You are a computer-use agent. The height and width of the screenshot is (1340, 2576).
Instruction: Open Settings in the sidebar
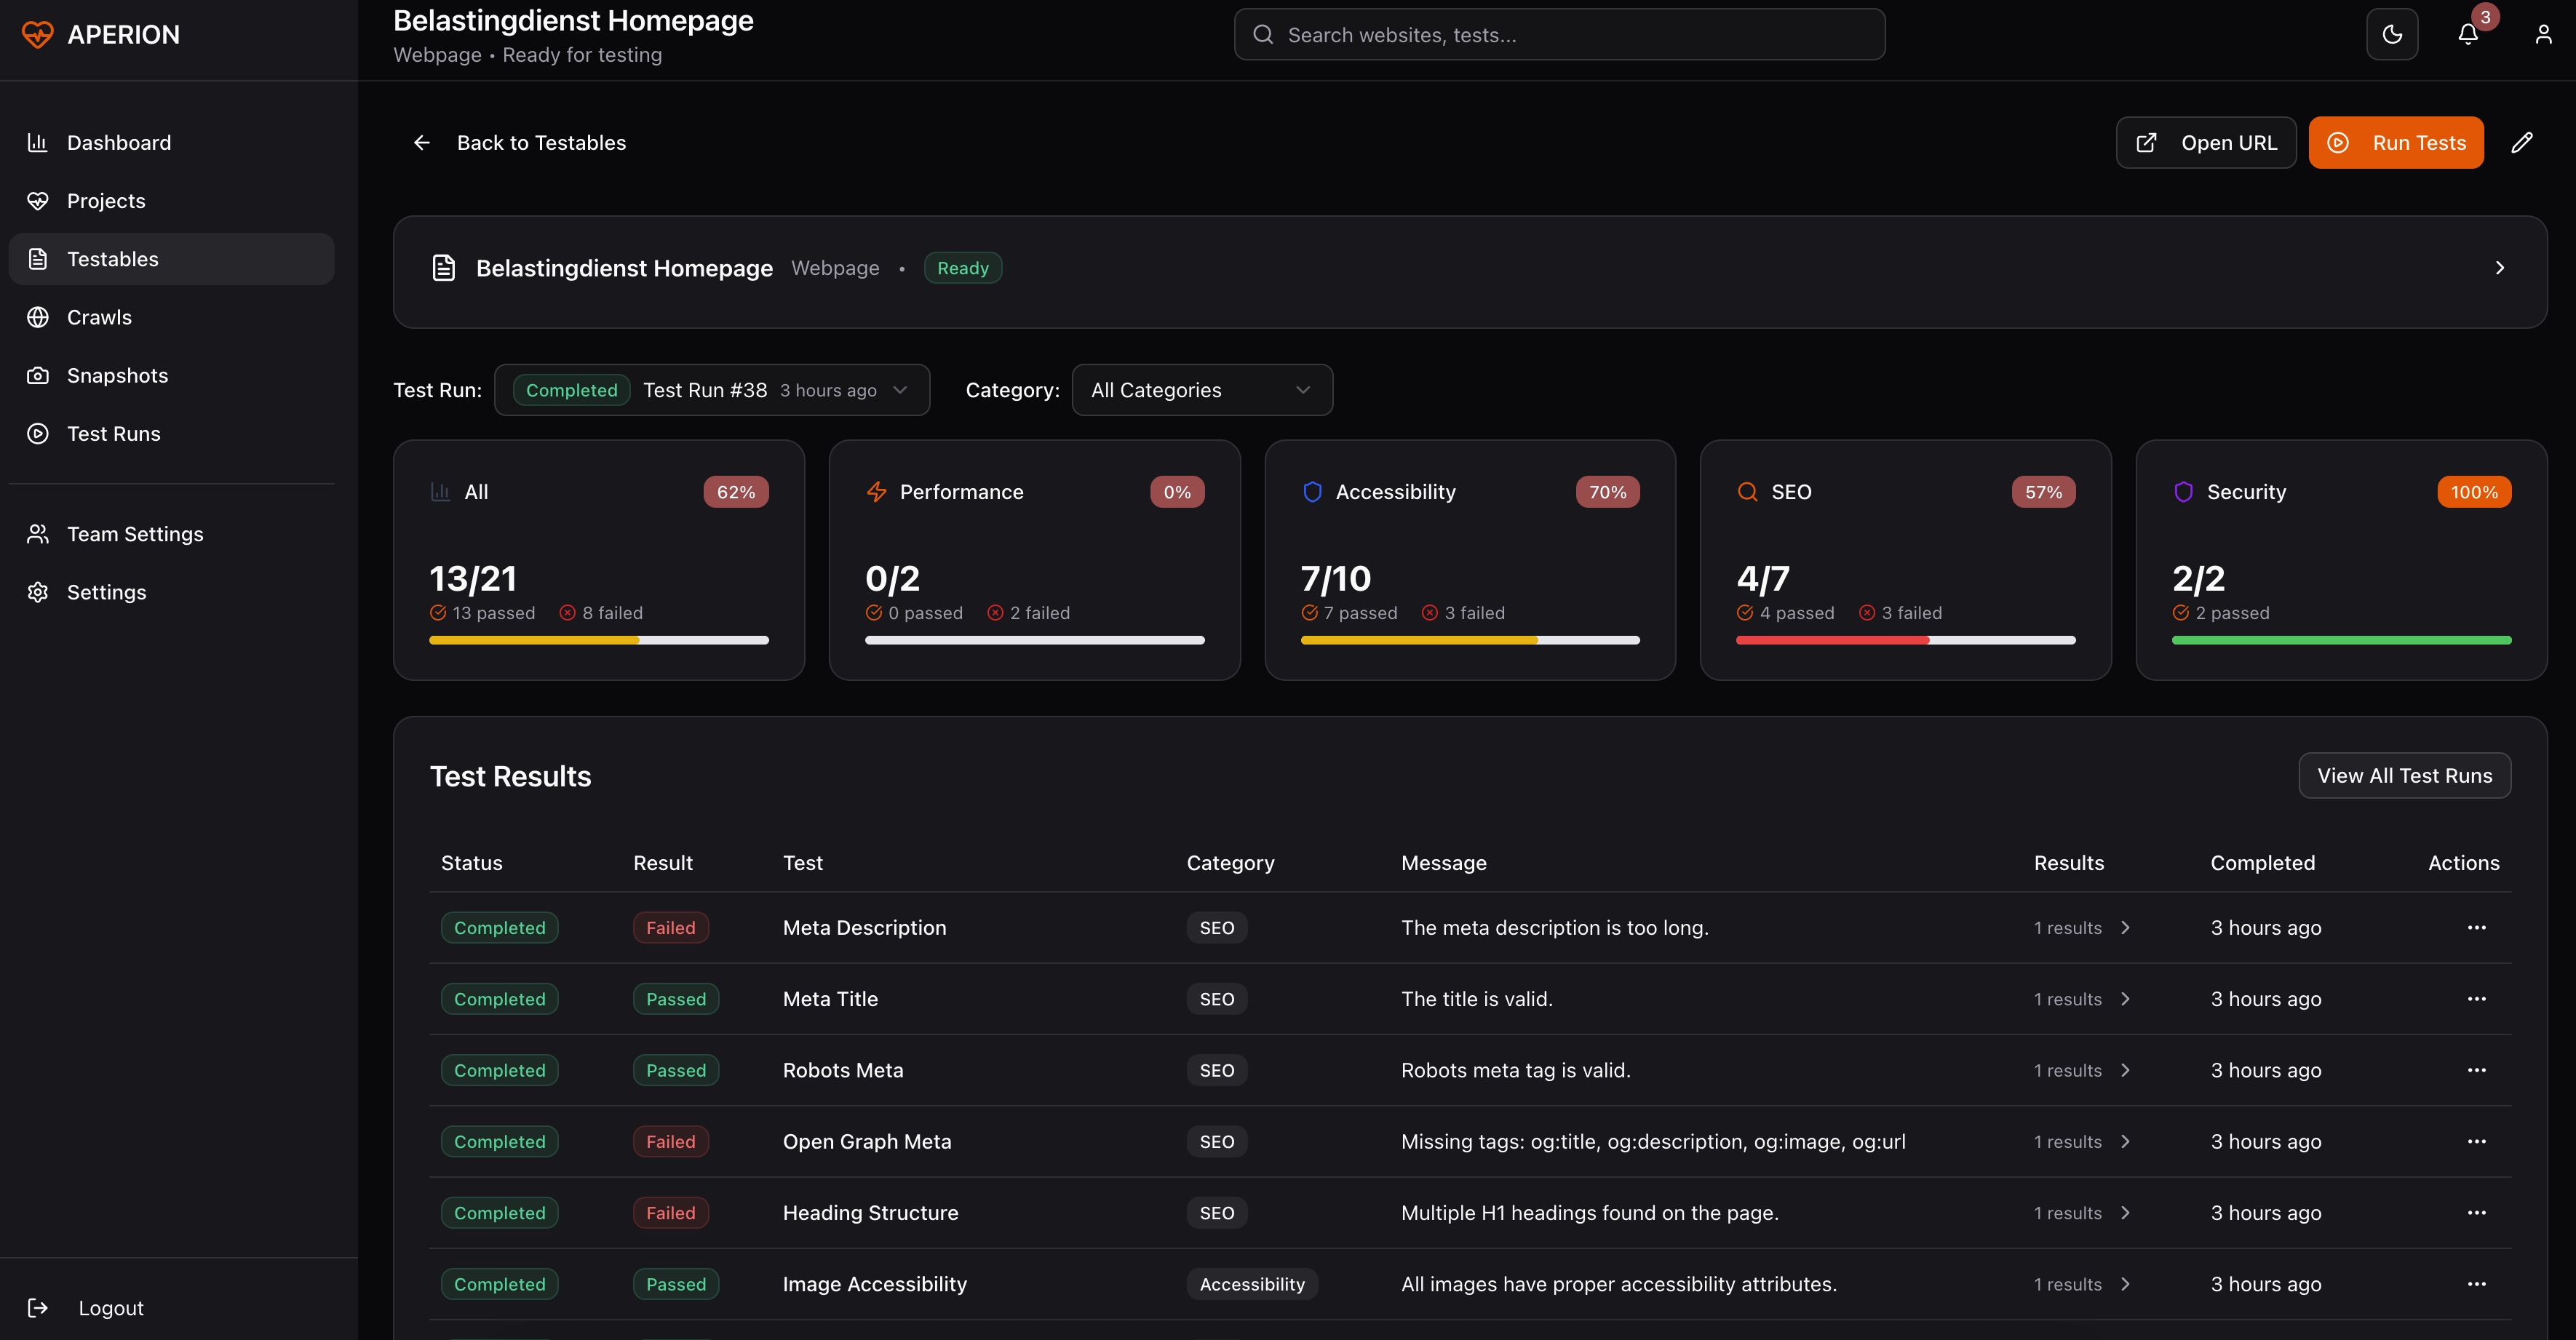[171, 592]
